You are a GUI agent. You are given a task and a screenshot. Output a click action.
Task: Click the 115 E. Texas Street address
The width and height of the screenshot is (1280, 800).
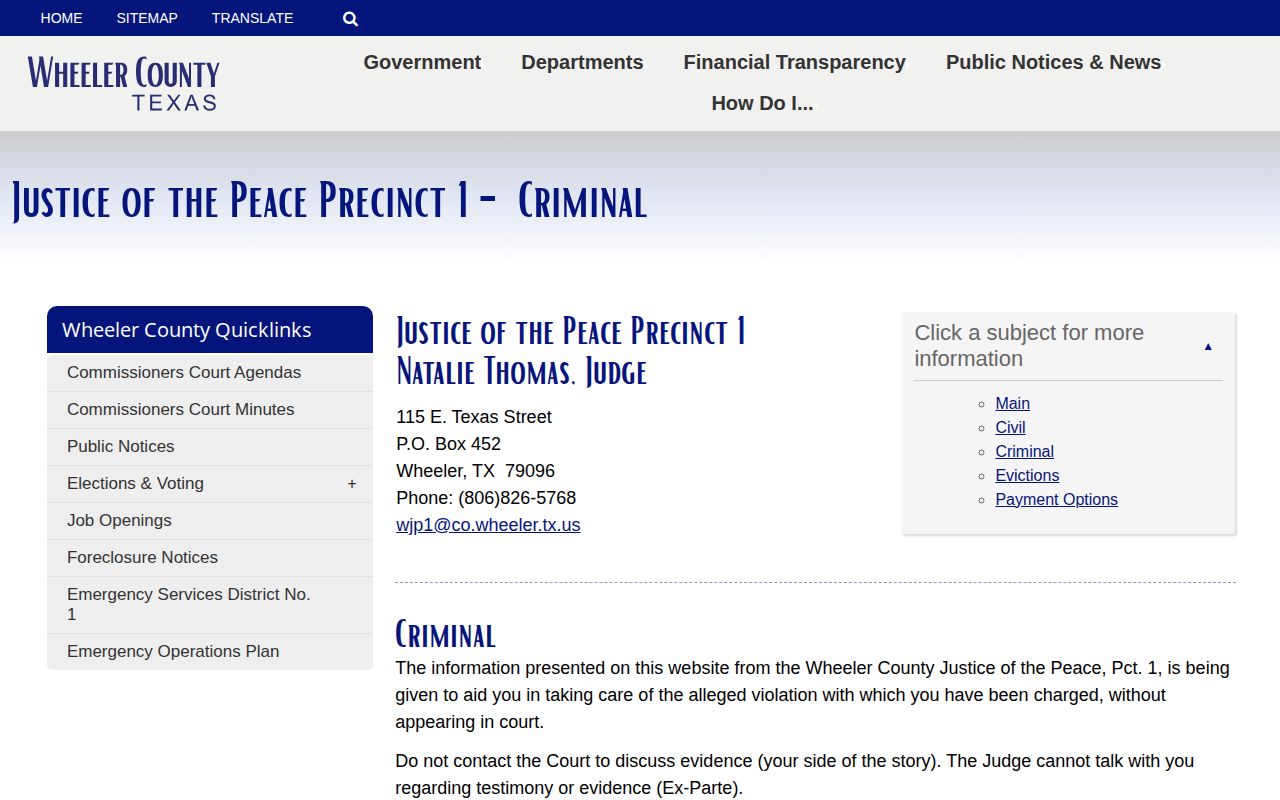click(x=474, y=417)
